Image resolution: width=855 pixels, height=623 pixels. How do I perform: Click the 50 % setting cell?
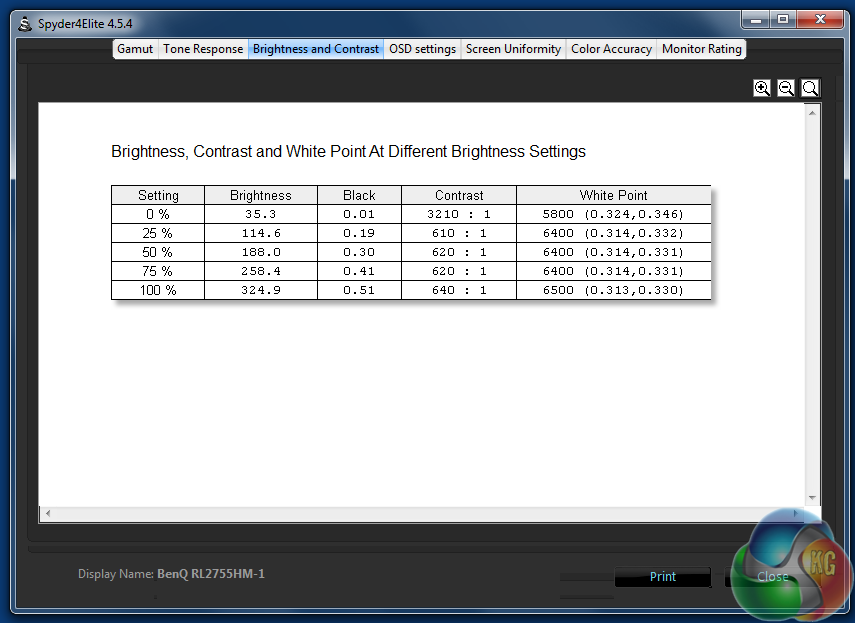(158, 252)
